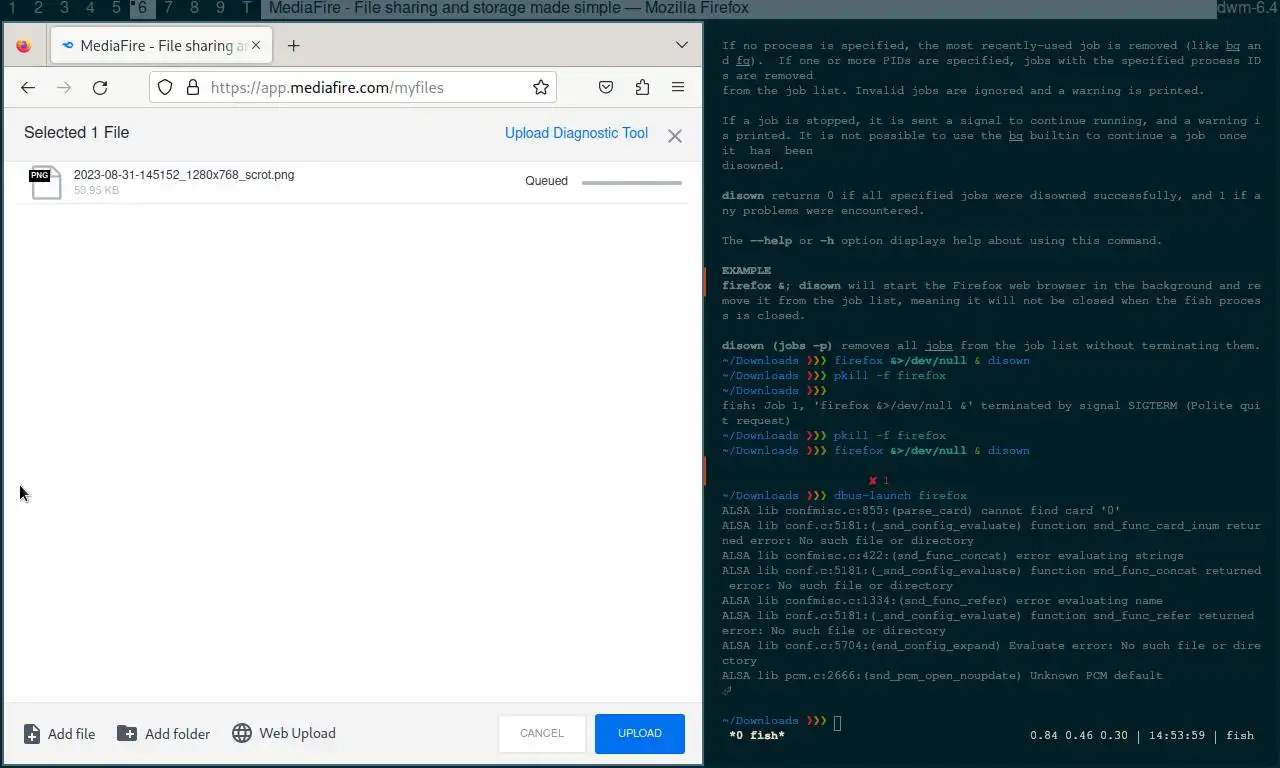Open the Pocket save icon

(606, 87)
